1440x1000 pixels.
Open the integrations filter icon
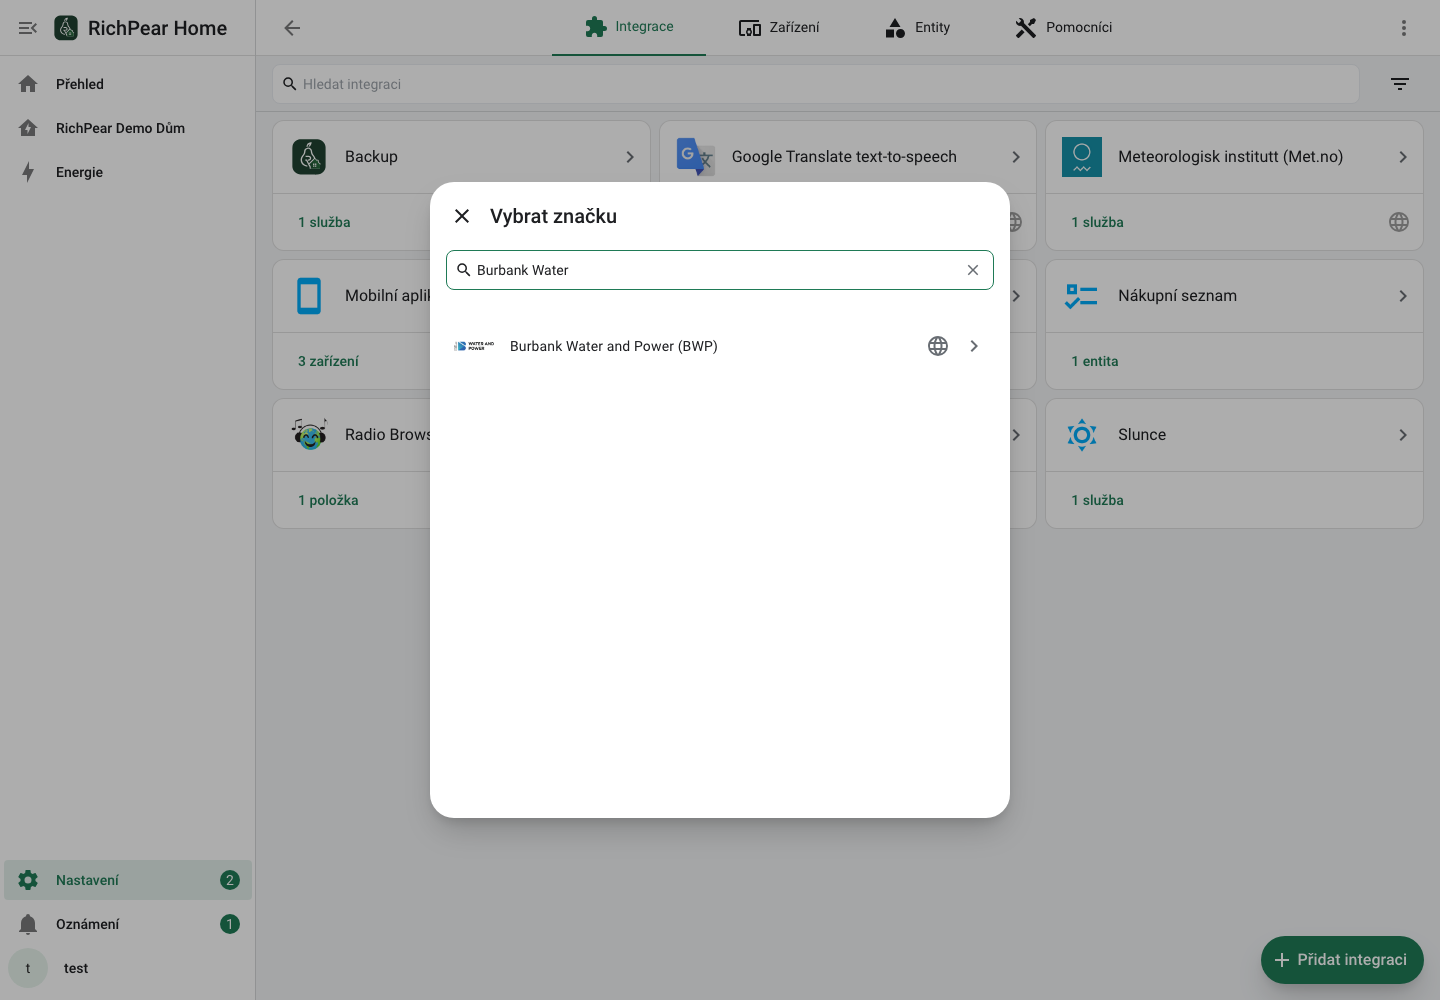pyautogui.click(x=1400, y=84)
